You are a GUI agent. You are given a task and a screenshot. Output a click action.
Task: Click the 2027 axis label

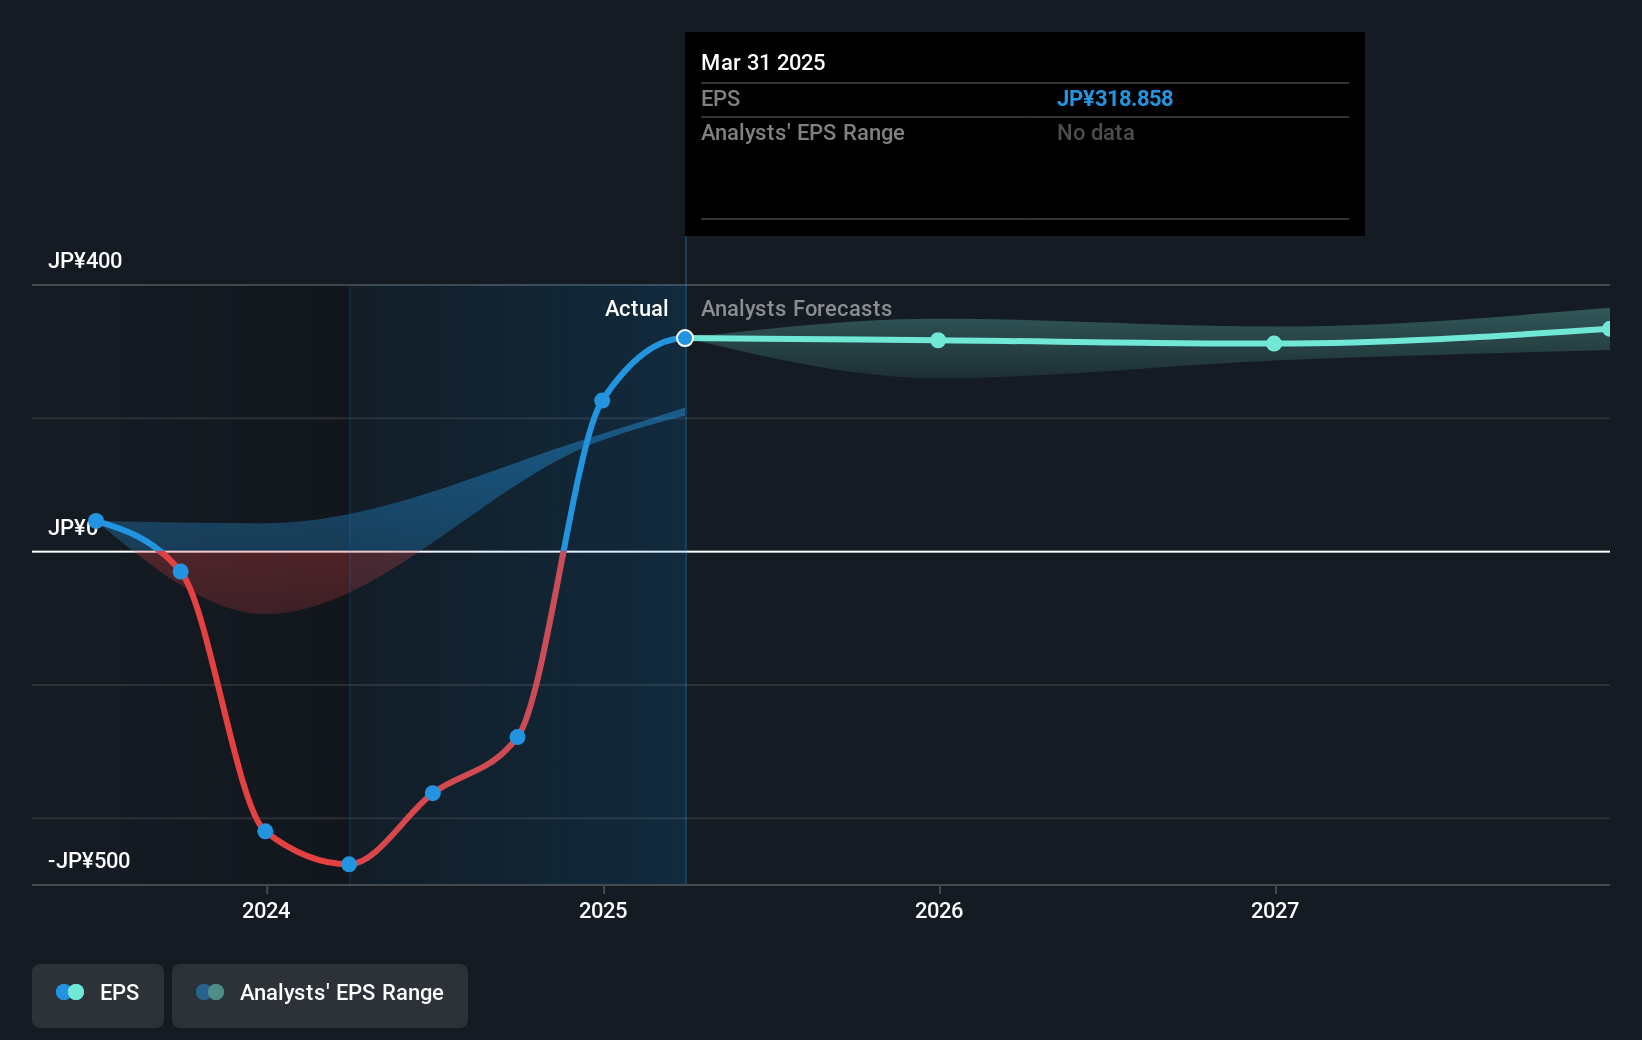coord(1275,910)
